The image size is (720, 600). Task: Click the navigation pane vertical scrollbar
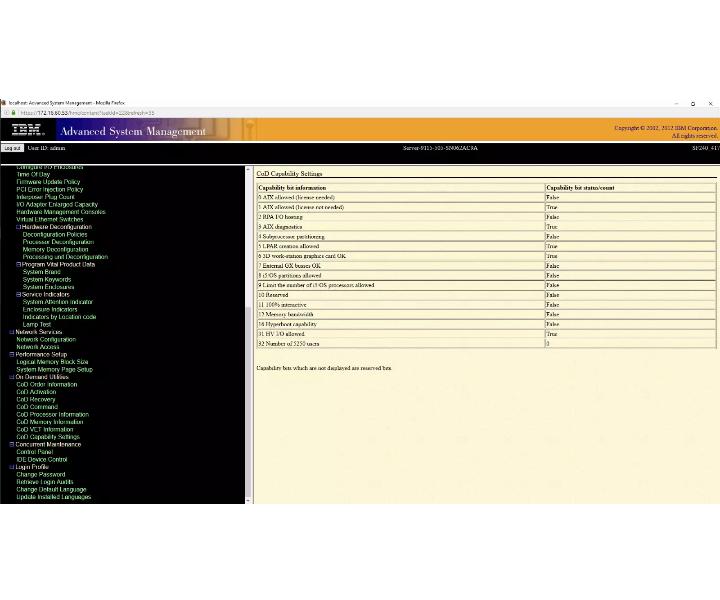(248, 400)
